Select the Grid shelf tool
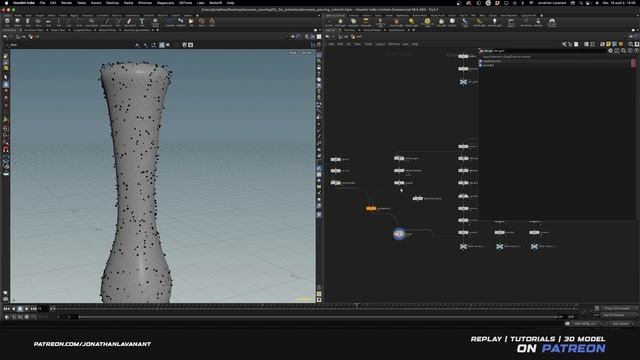 [48, 22]
